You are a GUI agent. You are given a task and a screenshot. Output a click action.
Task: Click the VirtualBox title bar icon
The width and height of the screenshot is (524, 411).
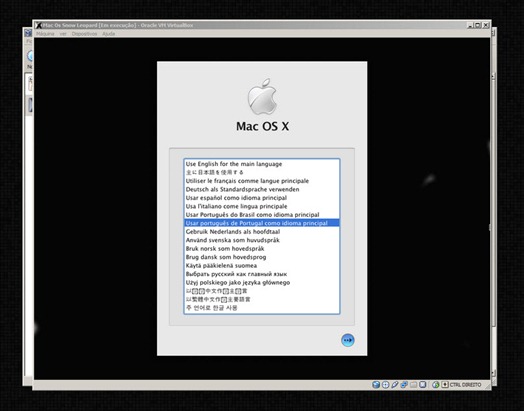tap(39, 25)
